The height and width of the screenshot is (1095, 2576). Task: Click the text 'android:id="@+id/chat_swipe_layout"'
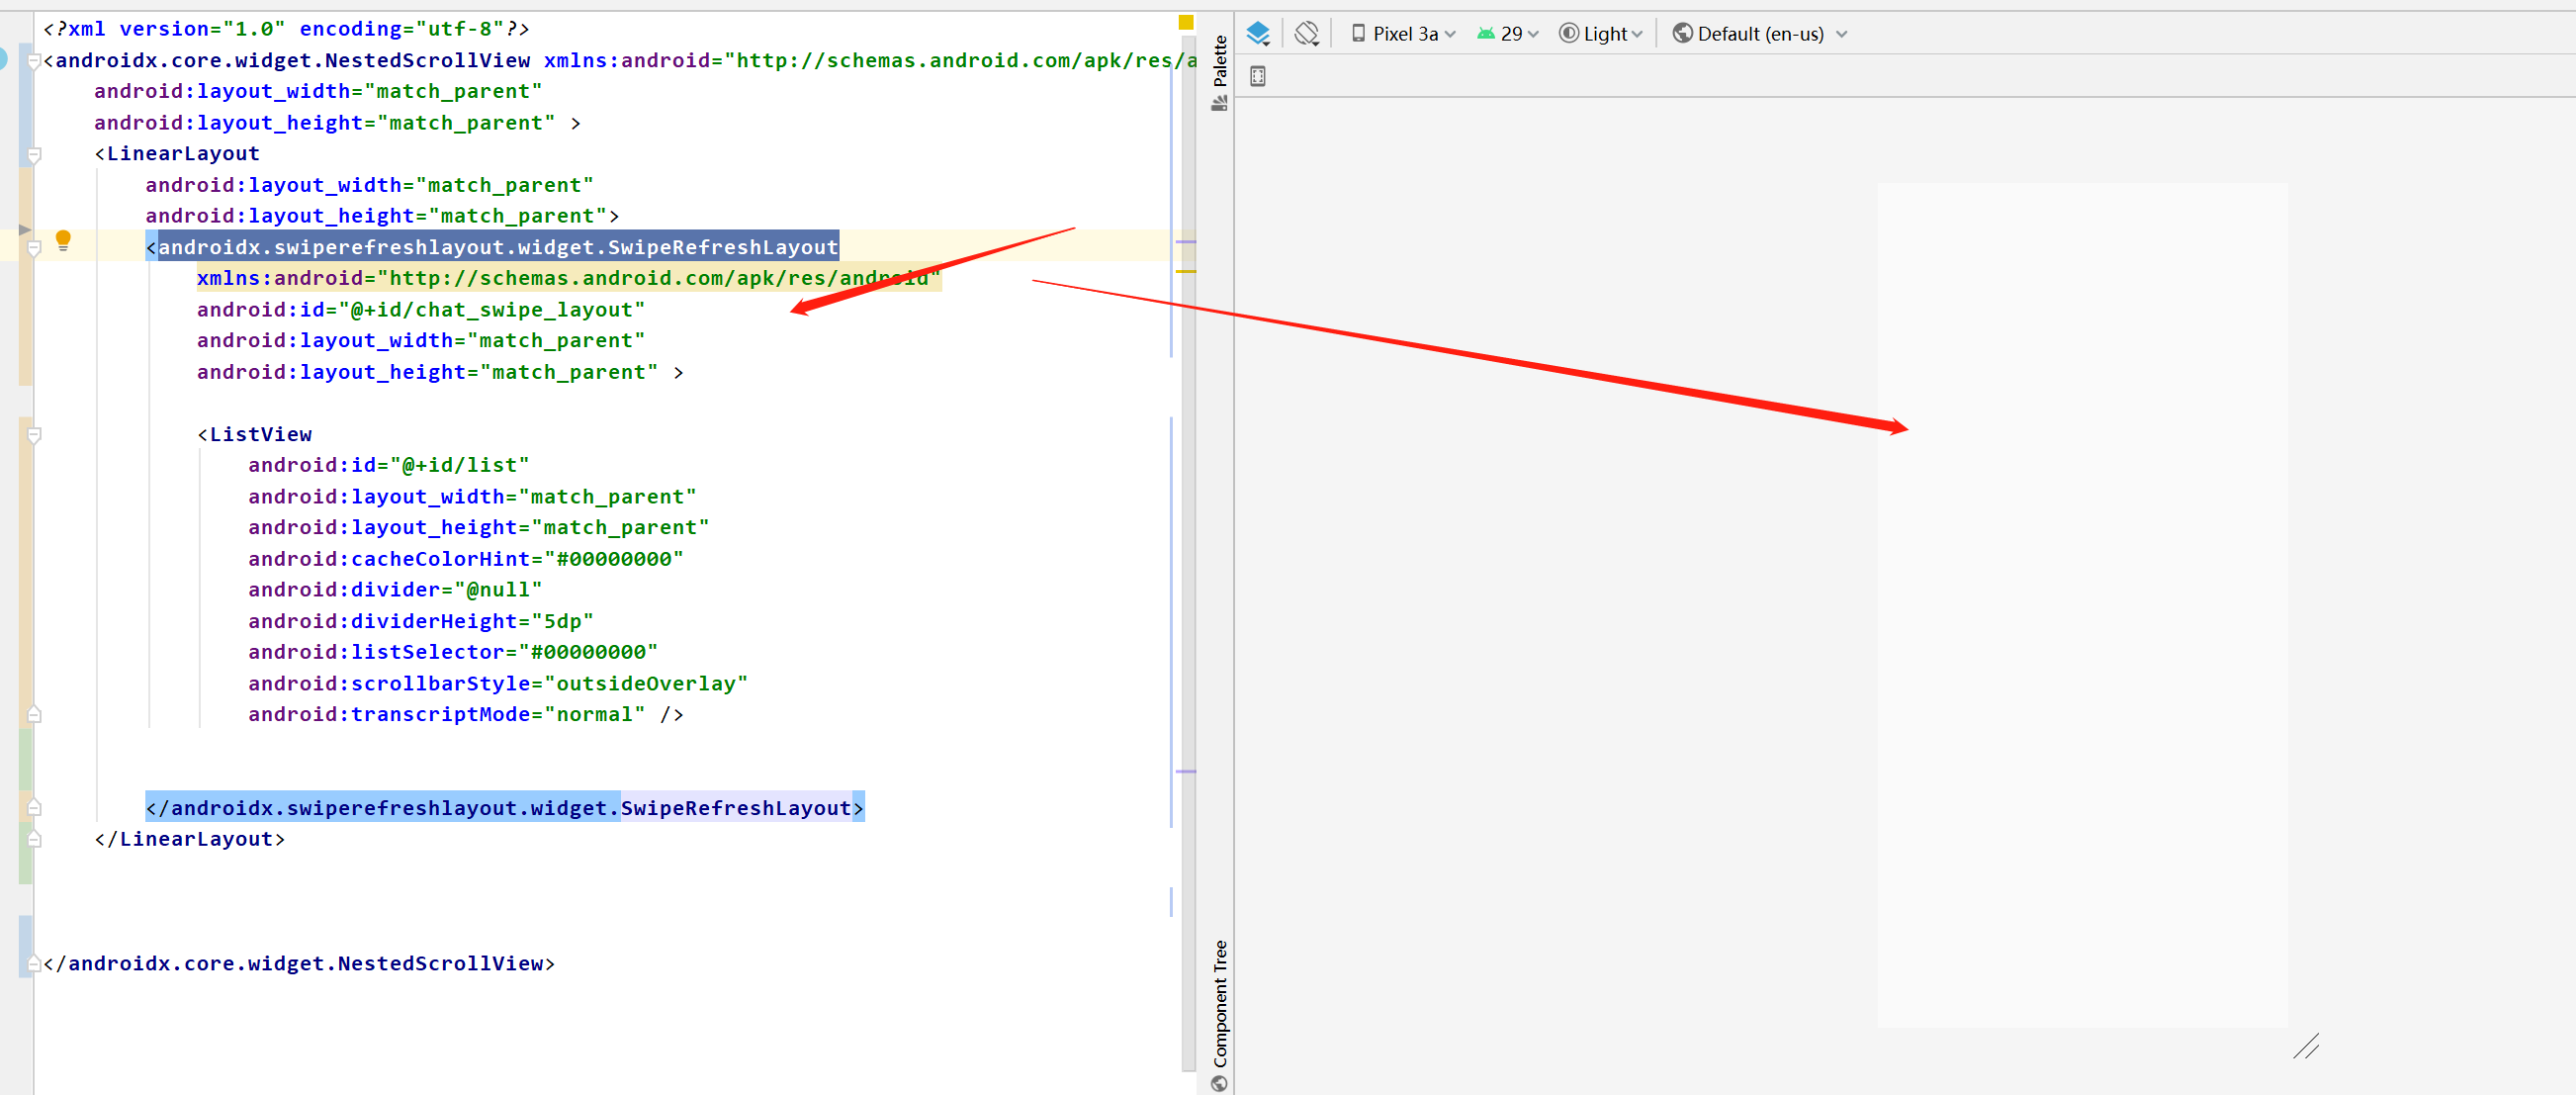(421, 310)
